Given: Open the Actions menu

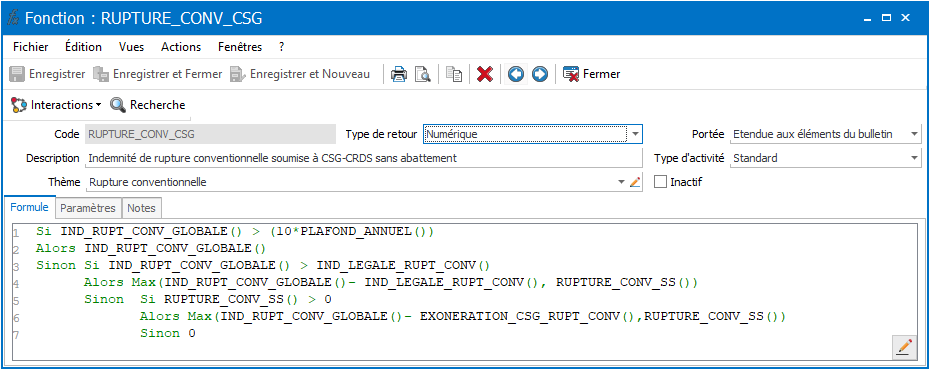Looking at the screenshot, I should coord(181,47).
